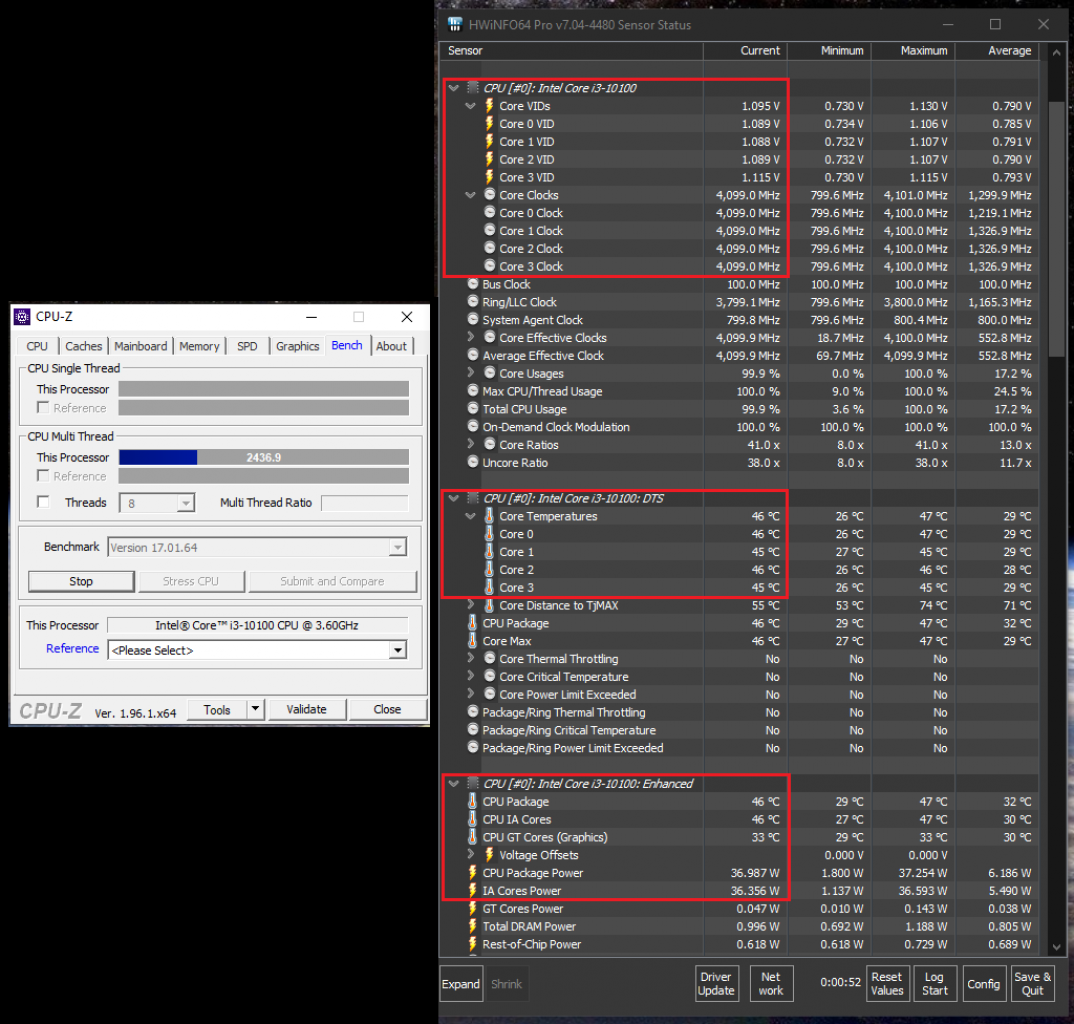Click the lightning icon beside Core 3 VID
This screenshot has height=1024, width=1074.
pyautogui.click(x=489, y=177)
